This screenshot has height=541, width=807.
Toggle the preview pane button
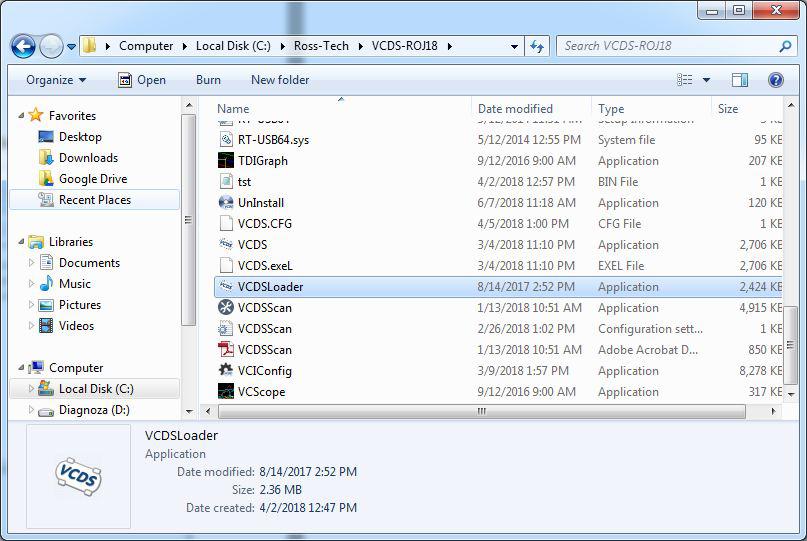(740, 80)
